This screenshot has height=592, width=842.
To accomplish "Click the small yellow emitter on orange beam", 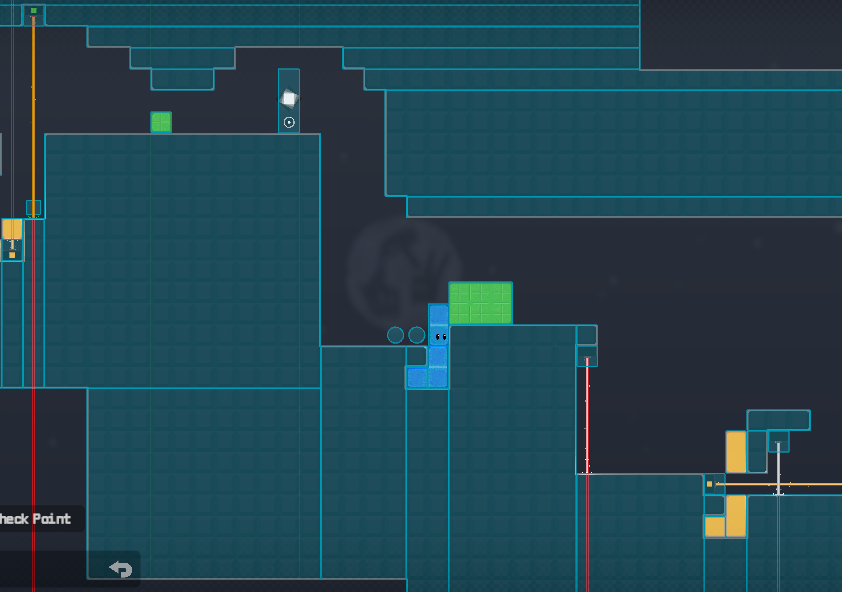I will [709, 484].
